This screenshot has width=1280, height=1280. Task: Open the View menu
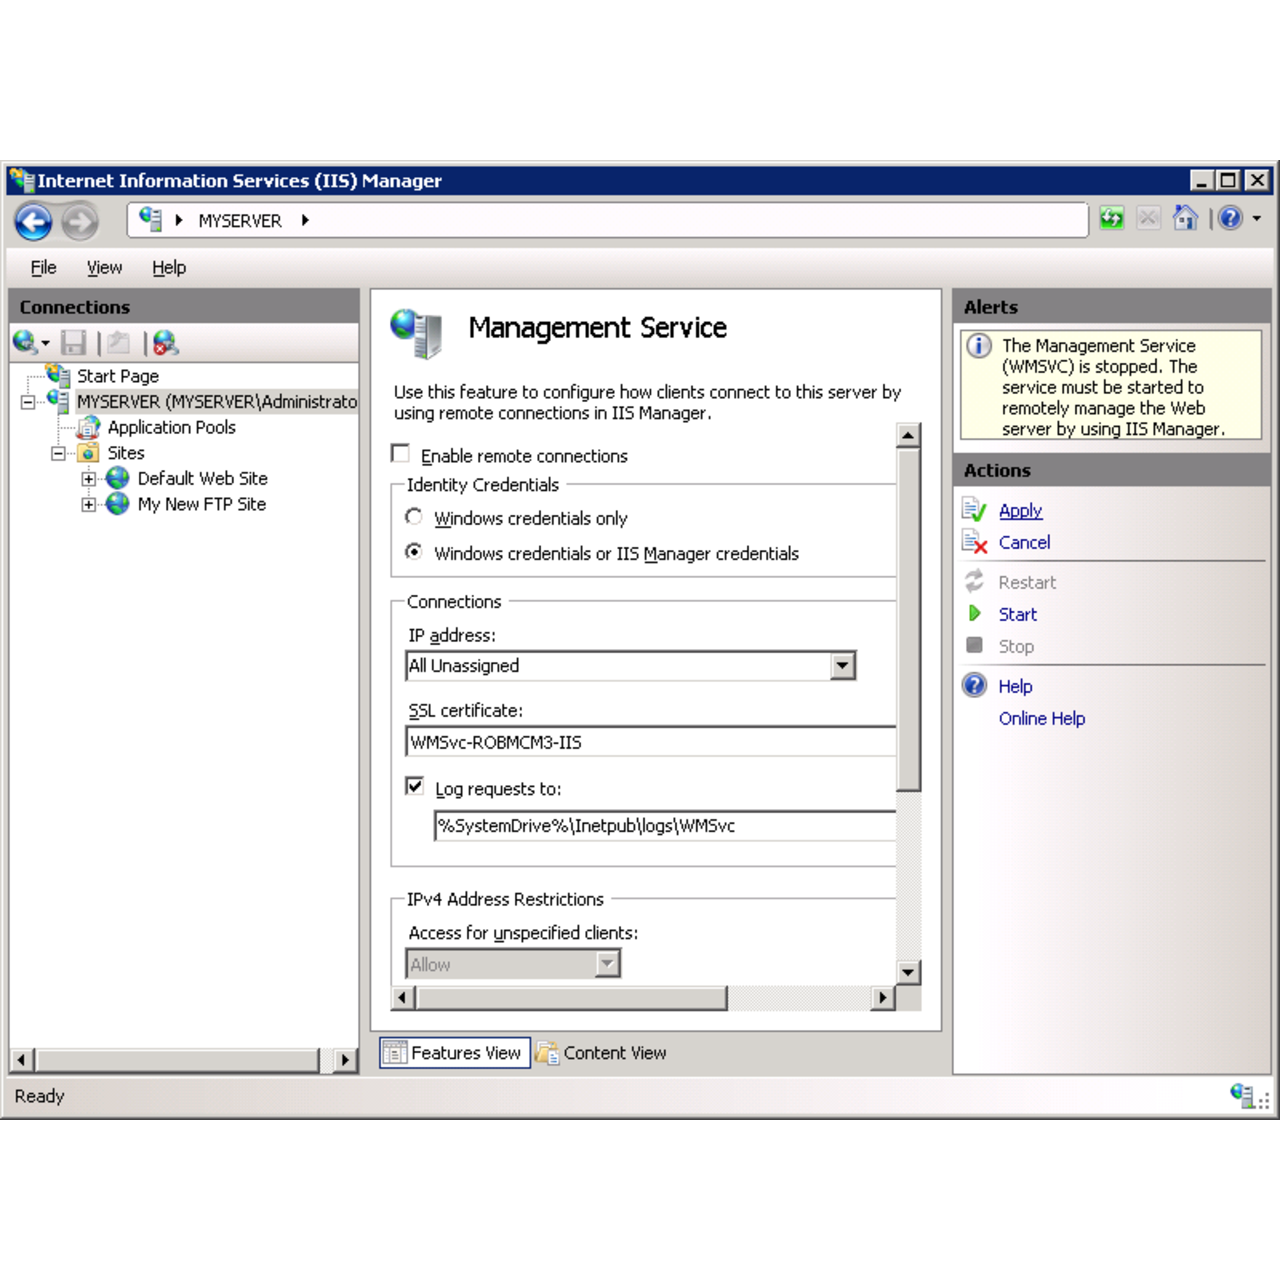coord(104,267)
